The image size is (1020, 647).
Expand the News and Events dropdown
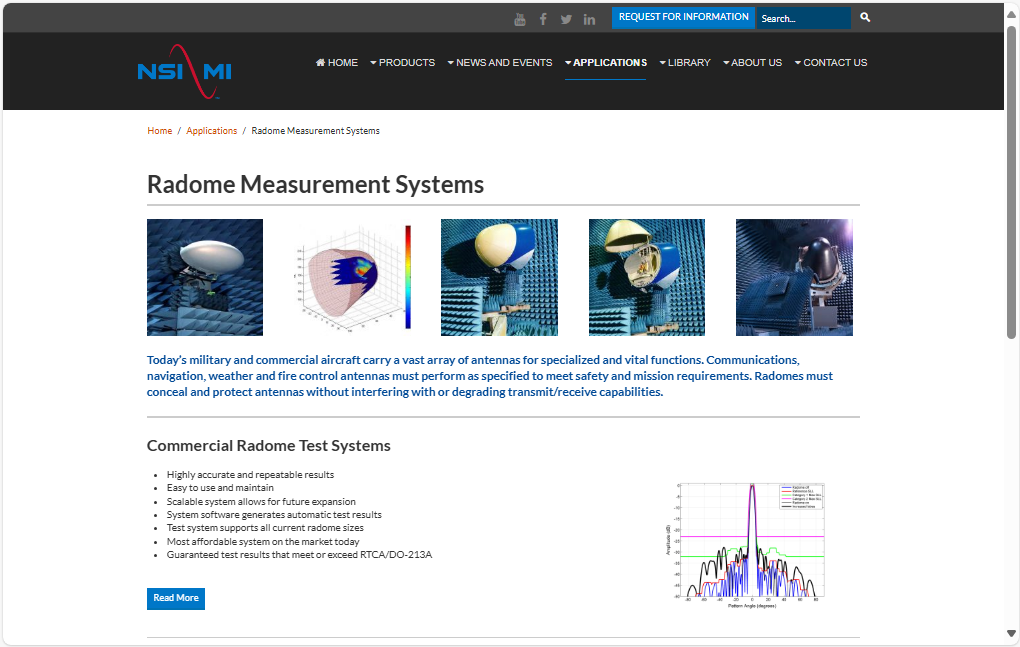click(x=499, y=63)
